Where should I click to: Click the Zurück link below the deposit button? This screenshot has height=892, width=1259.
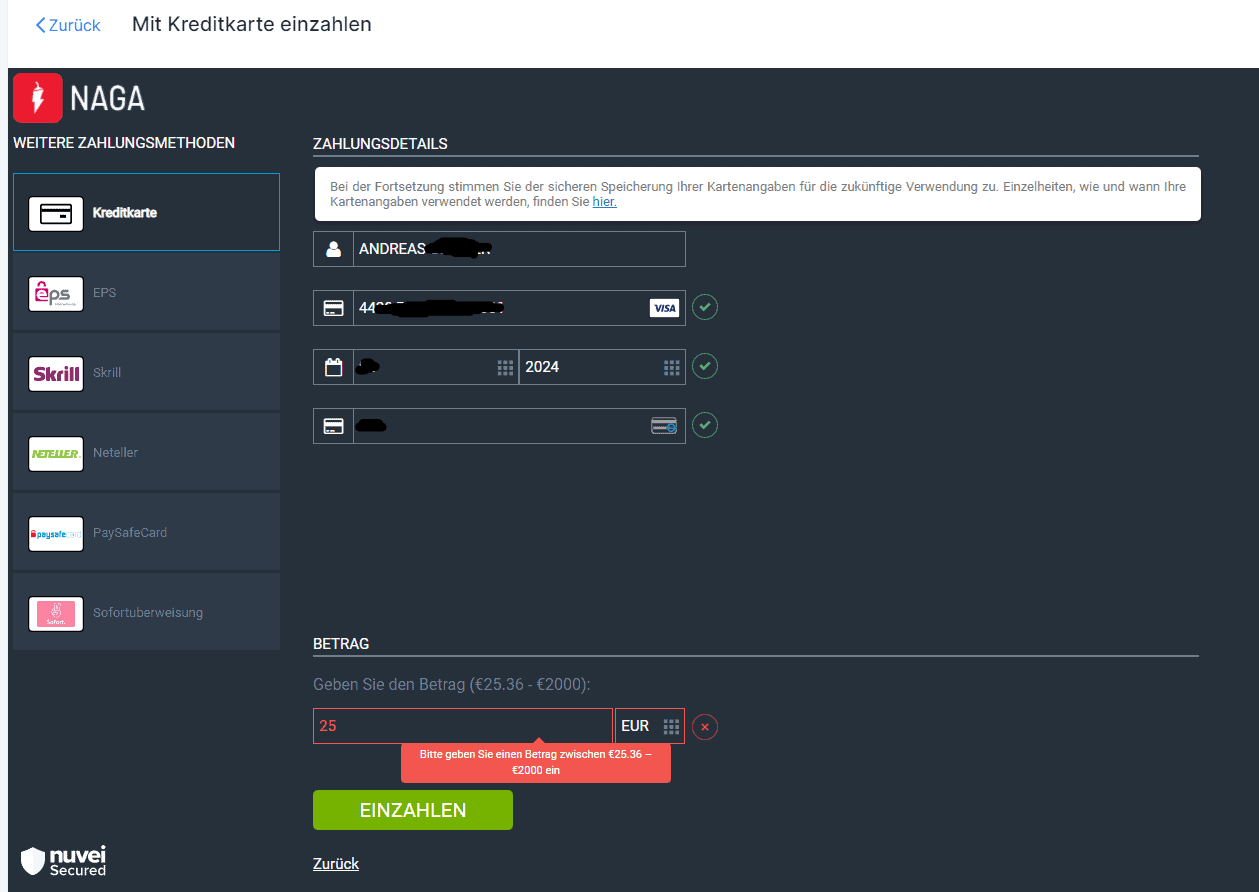pos(336,863)
